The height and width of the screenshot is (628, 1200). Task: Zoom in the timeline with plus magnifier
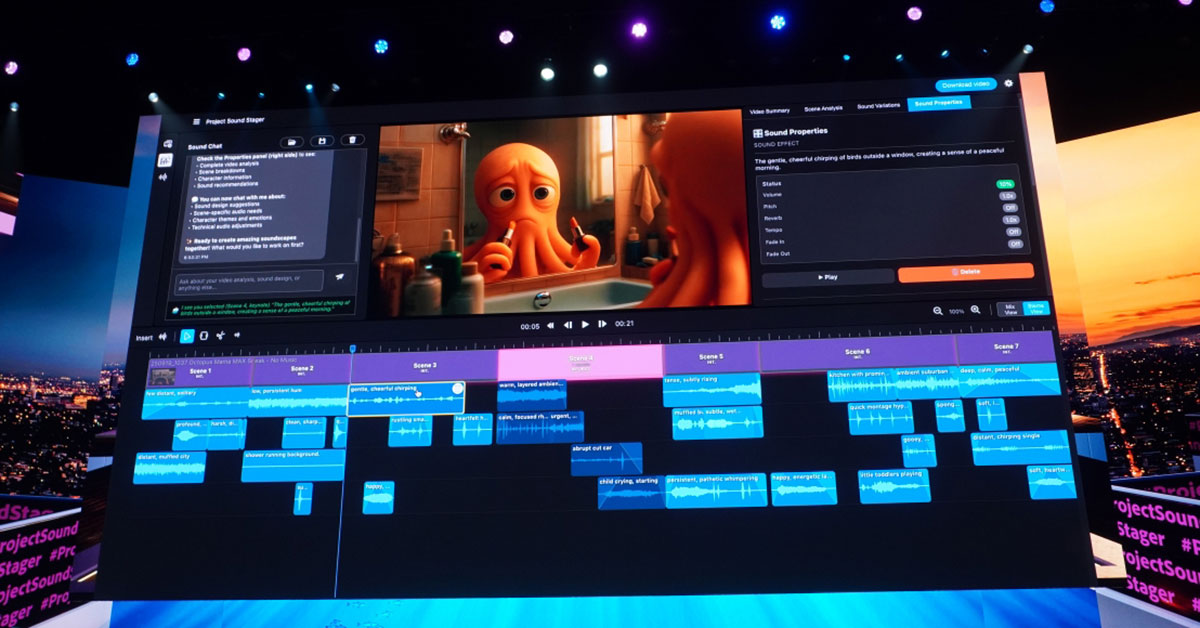tap(975, 310)
